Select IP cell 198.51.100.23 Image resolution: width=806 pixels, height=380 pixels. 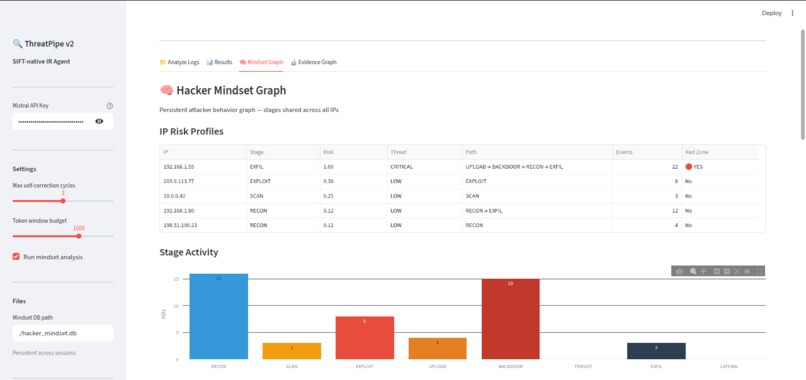[203, 225]
